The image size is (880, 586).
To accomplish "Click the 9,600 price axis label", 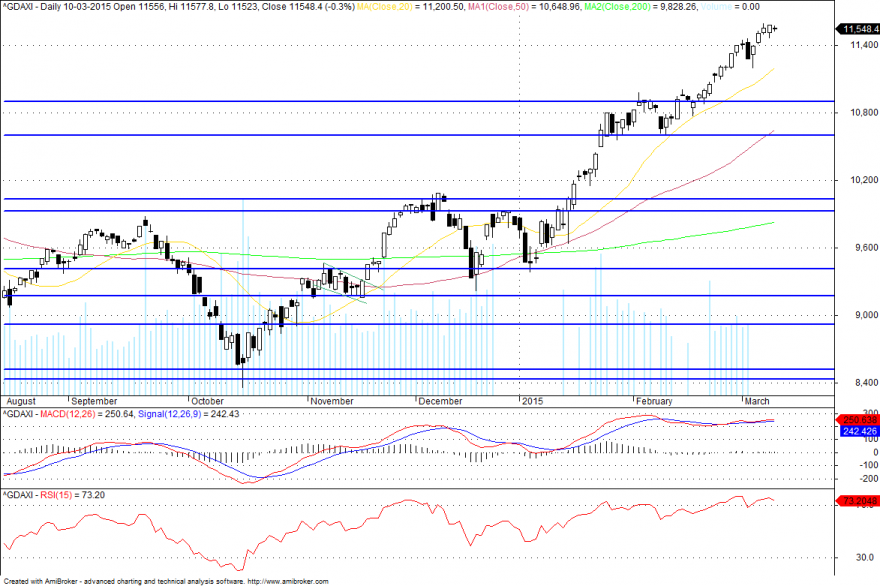I will tap(867, 247).
